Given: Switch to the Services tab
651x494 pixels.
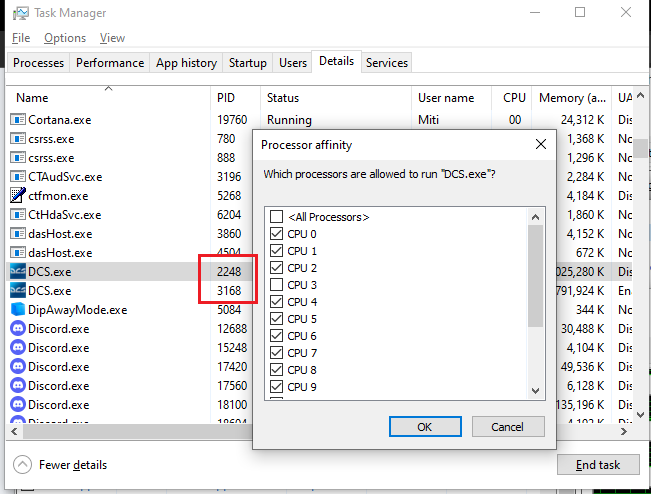Looking at the screenshot, I should 387,63.
